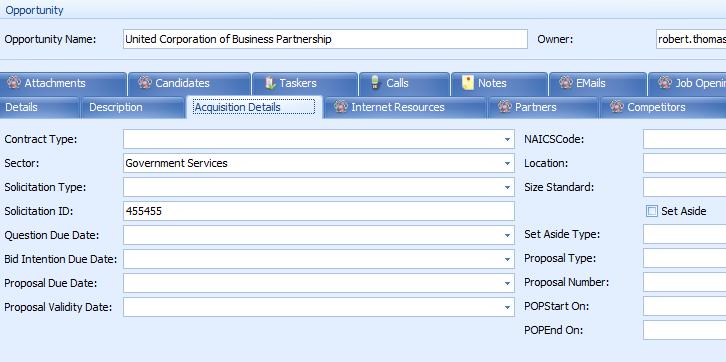
Task: Click the Size Standard input field
Action: click(684, 187)
